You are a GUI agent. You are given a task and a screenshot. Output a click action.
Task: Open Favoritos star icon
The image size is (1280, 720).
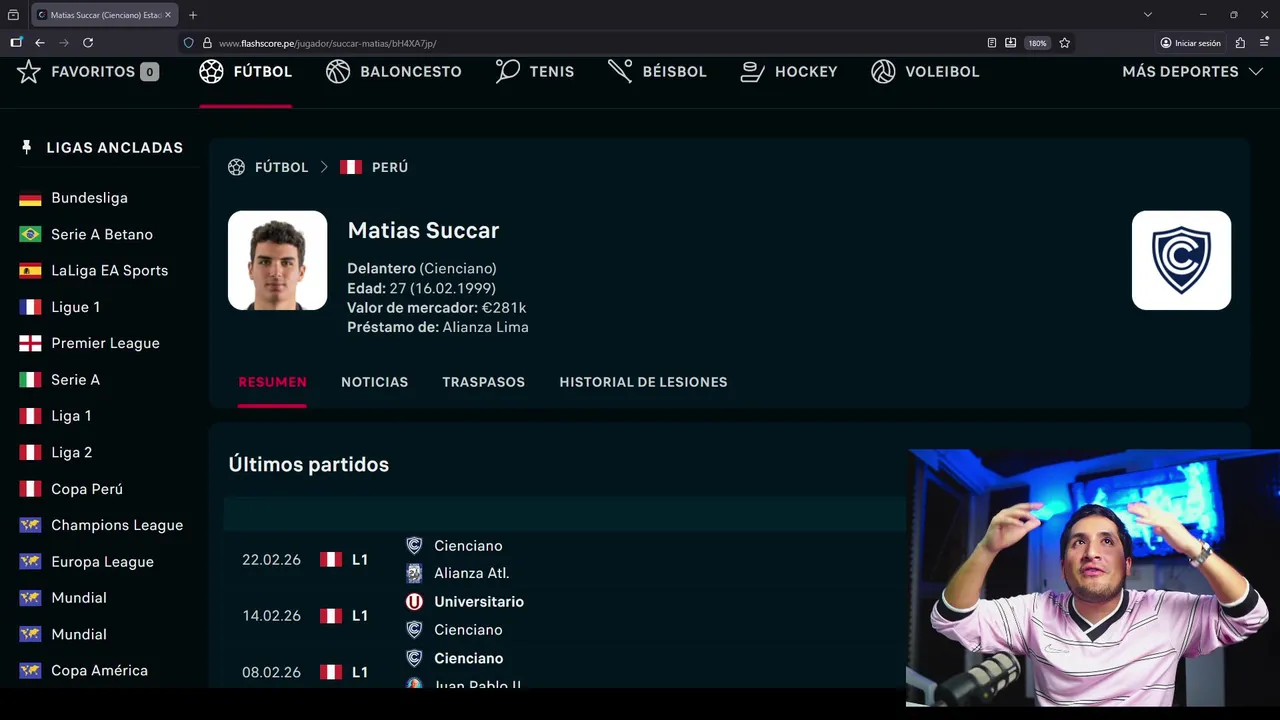coord(29,72)
